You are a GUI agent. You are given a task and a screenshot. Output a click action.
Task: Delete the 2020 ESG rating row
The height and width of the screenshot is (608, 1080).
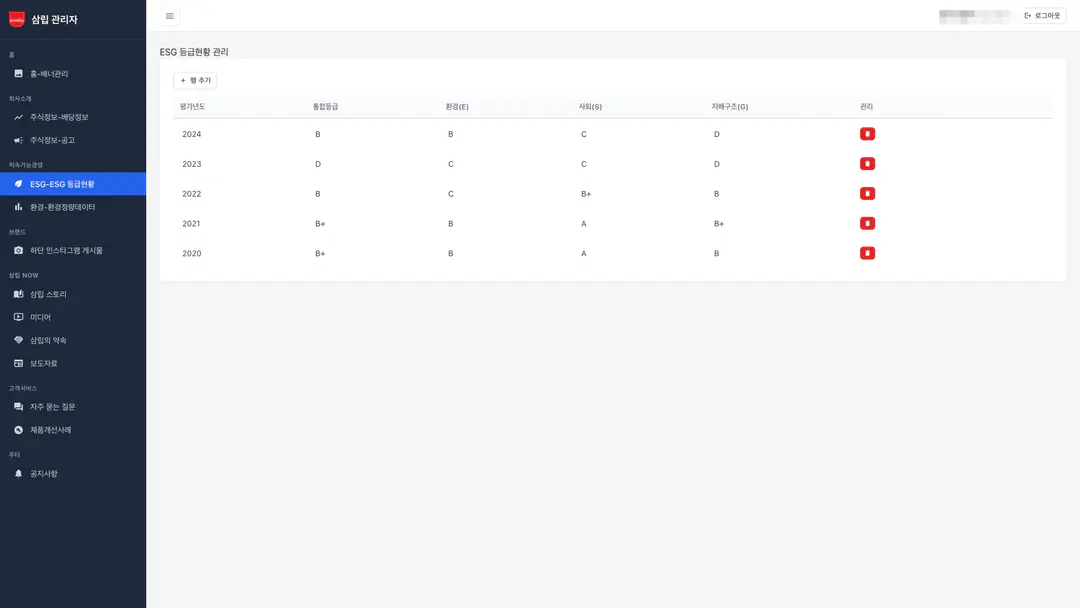click(x=867, y=253)
